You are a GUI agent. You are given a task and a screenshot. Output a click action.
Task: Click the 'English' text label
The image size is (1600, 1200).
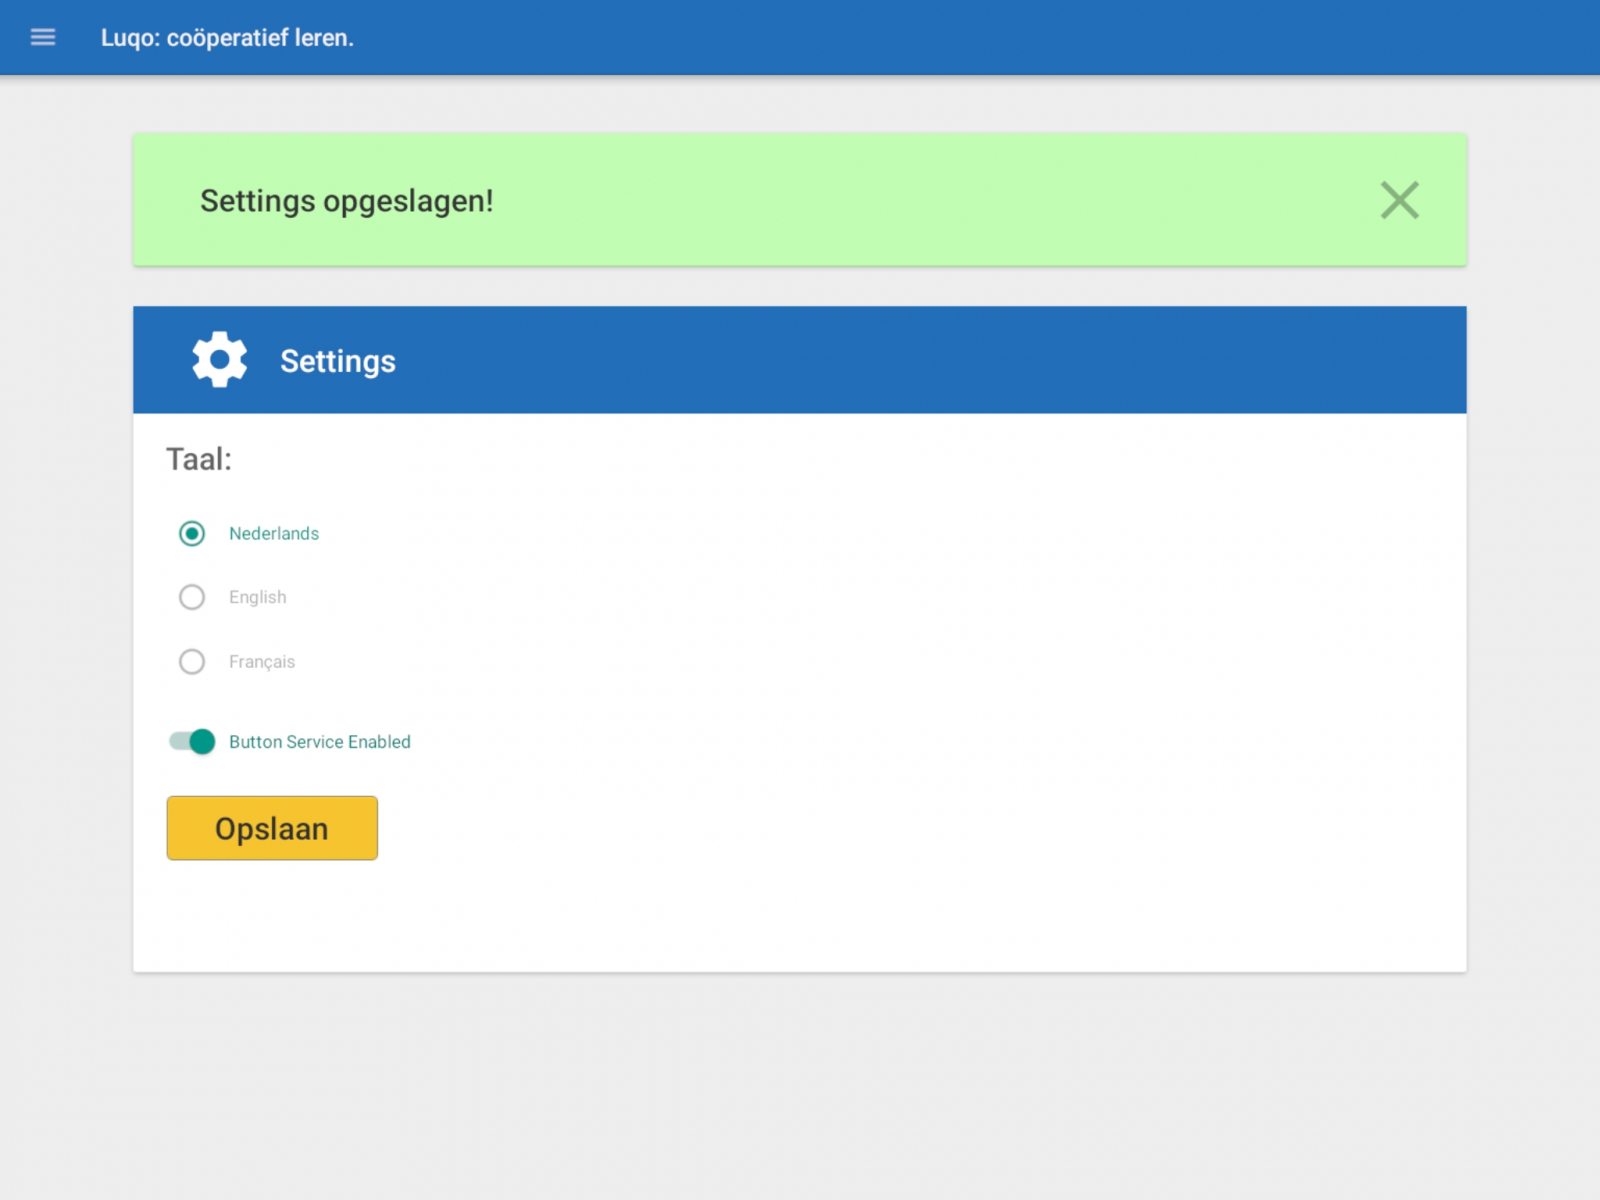(257, 597)
